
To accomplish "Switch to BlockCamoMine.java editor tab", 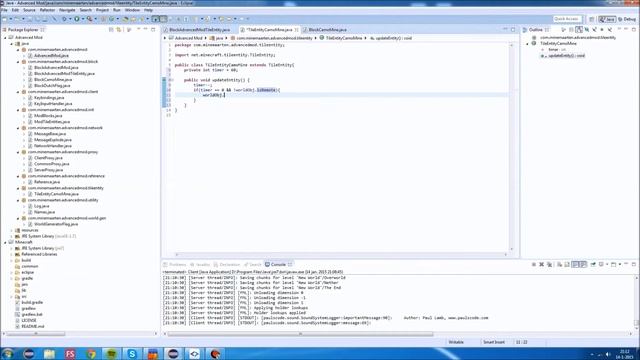I will click(x=327, y=30).
